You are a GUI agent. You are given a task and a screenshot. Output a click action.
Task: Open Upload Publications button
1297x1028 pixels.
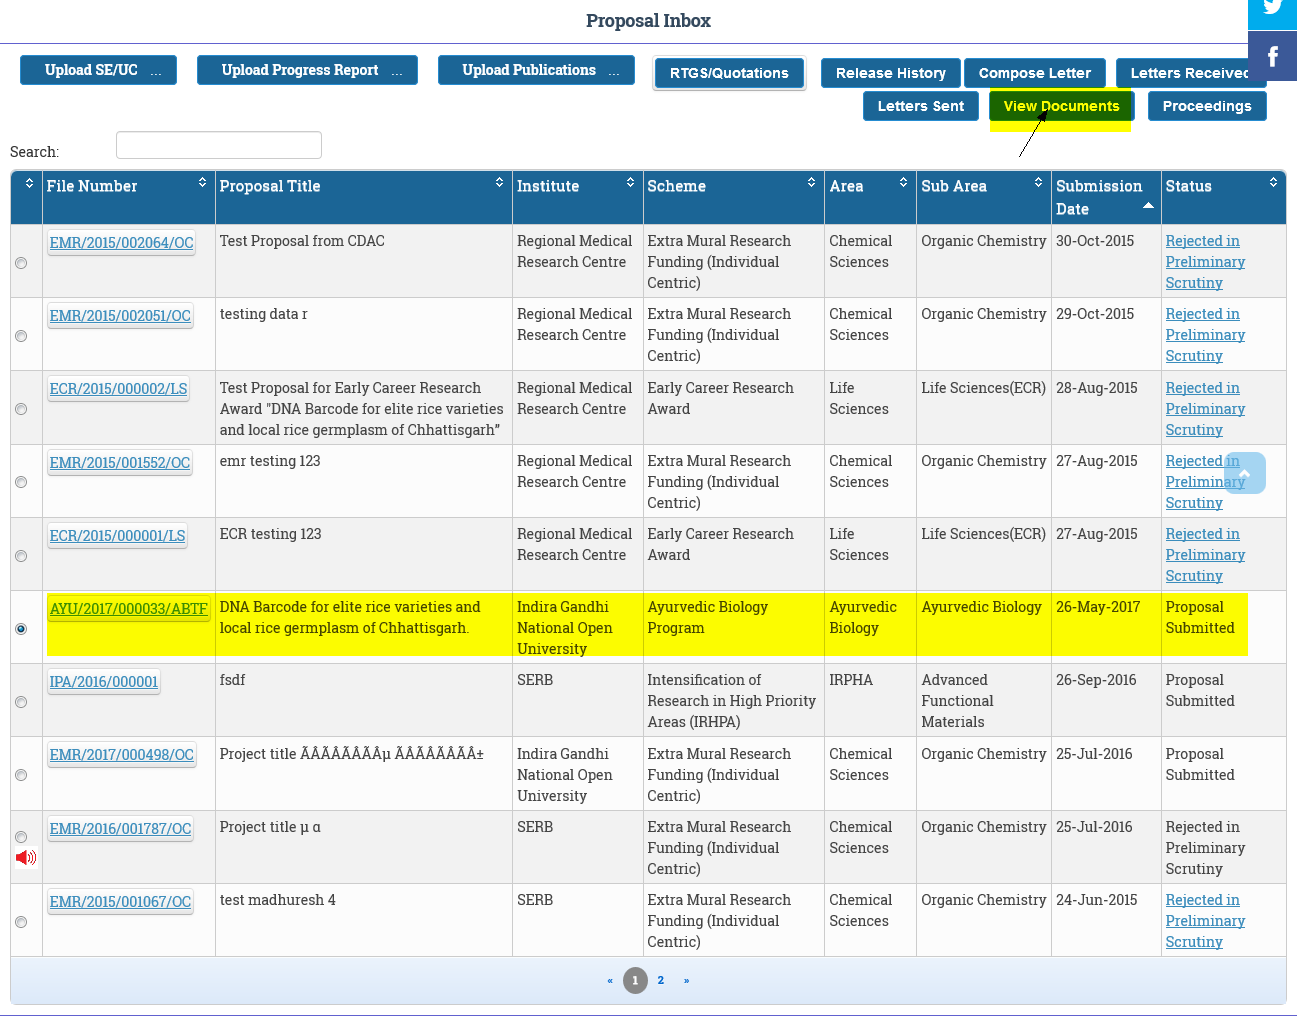[536, 70]
